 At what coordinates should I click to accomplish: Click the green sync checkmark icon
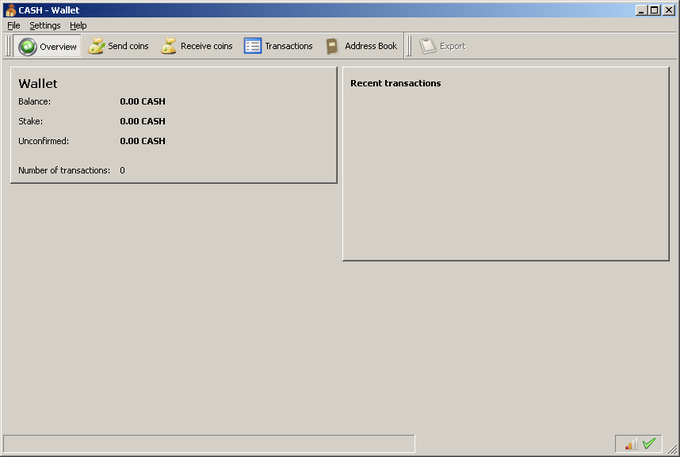coord(649,444)
